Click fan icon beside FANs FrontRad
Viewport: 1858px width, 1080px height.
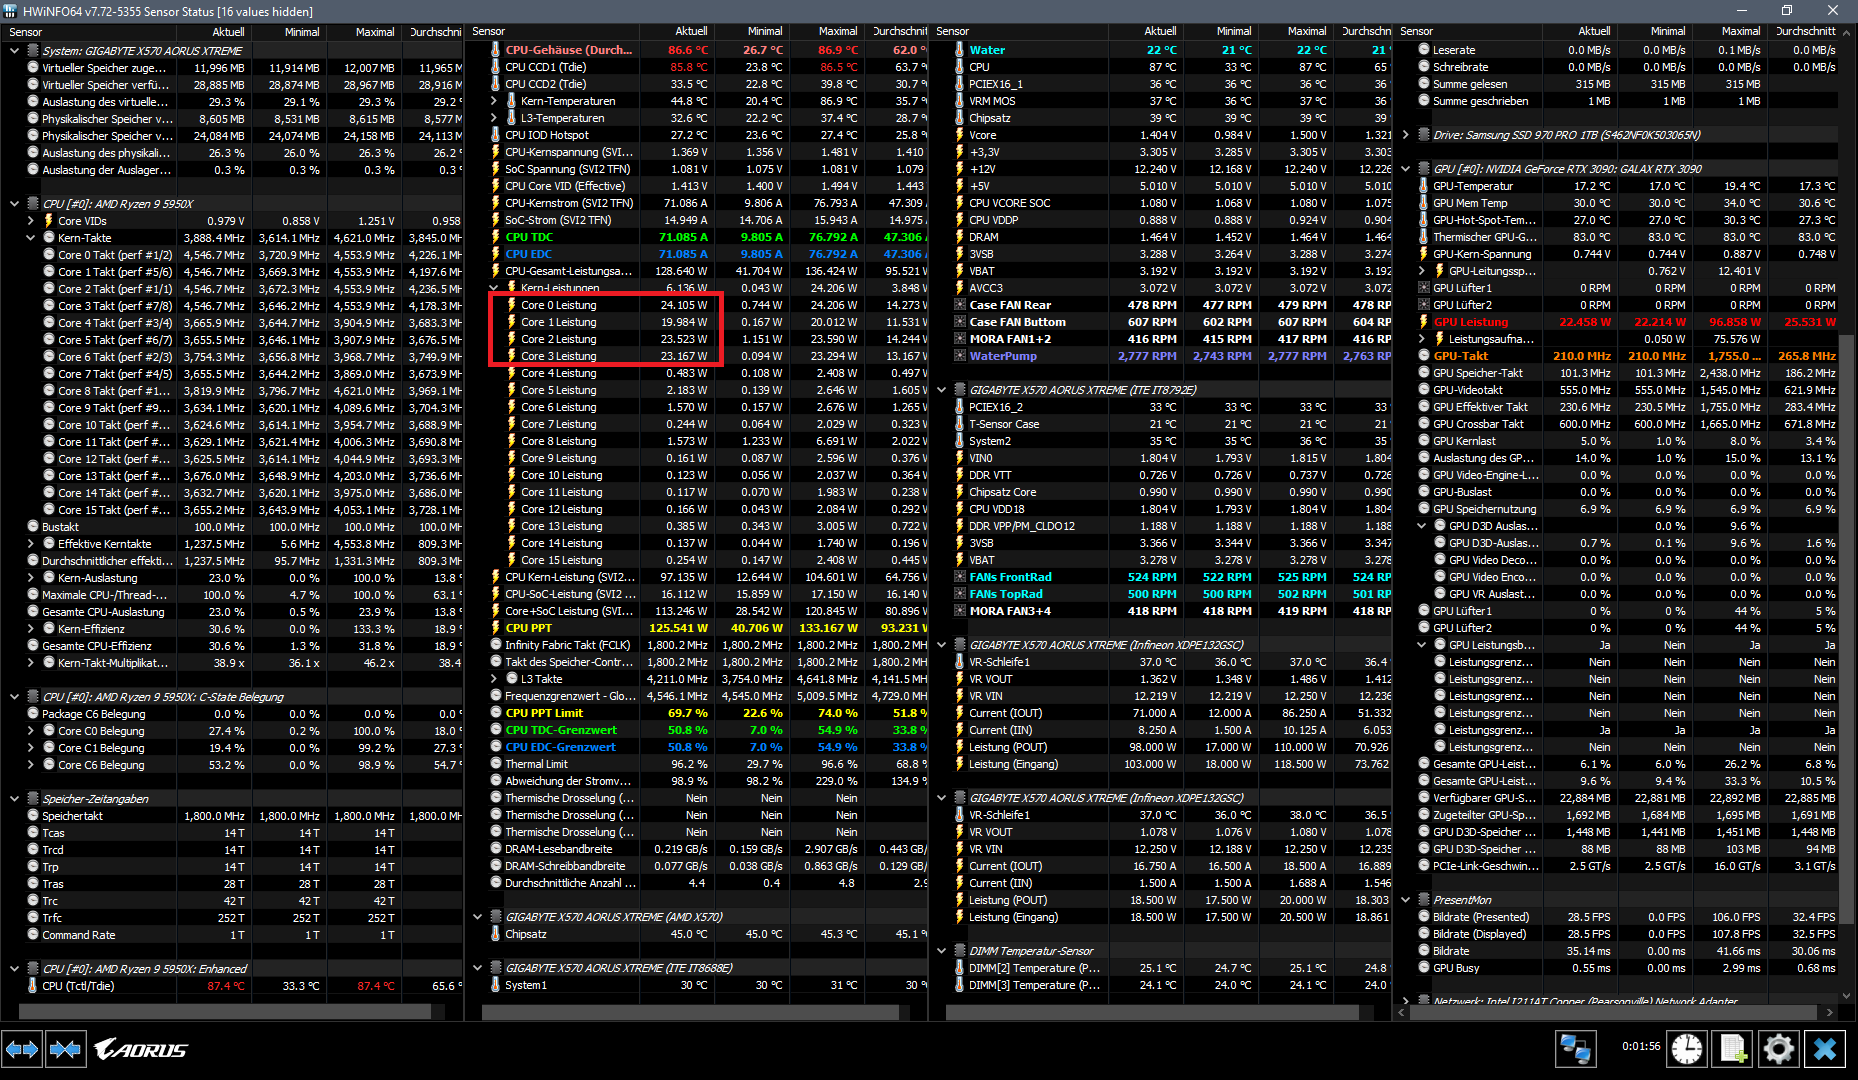click(x=959, y=577)
